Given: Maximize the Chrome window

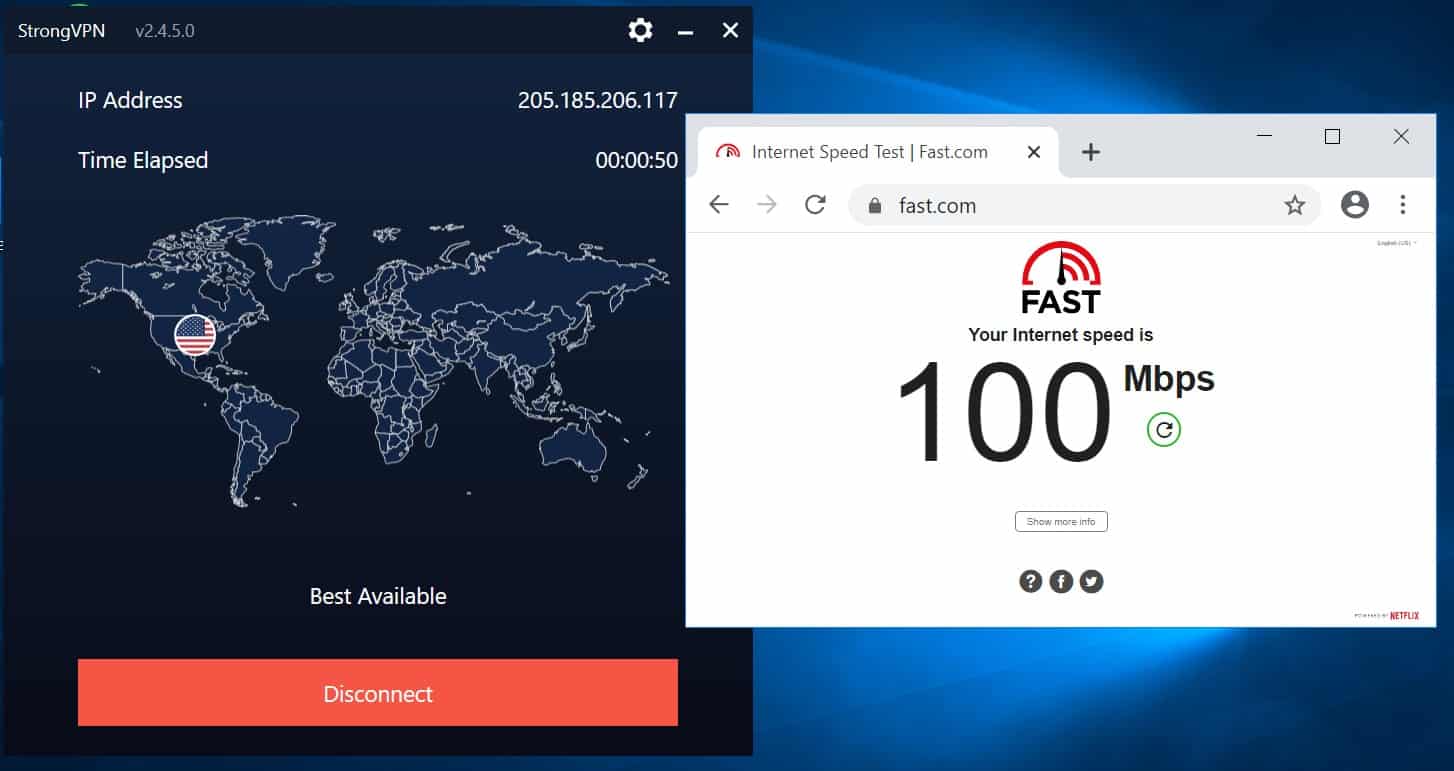Looking at the screenshot, I should tap(1332, 137).
